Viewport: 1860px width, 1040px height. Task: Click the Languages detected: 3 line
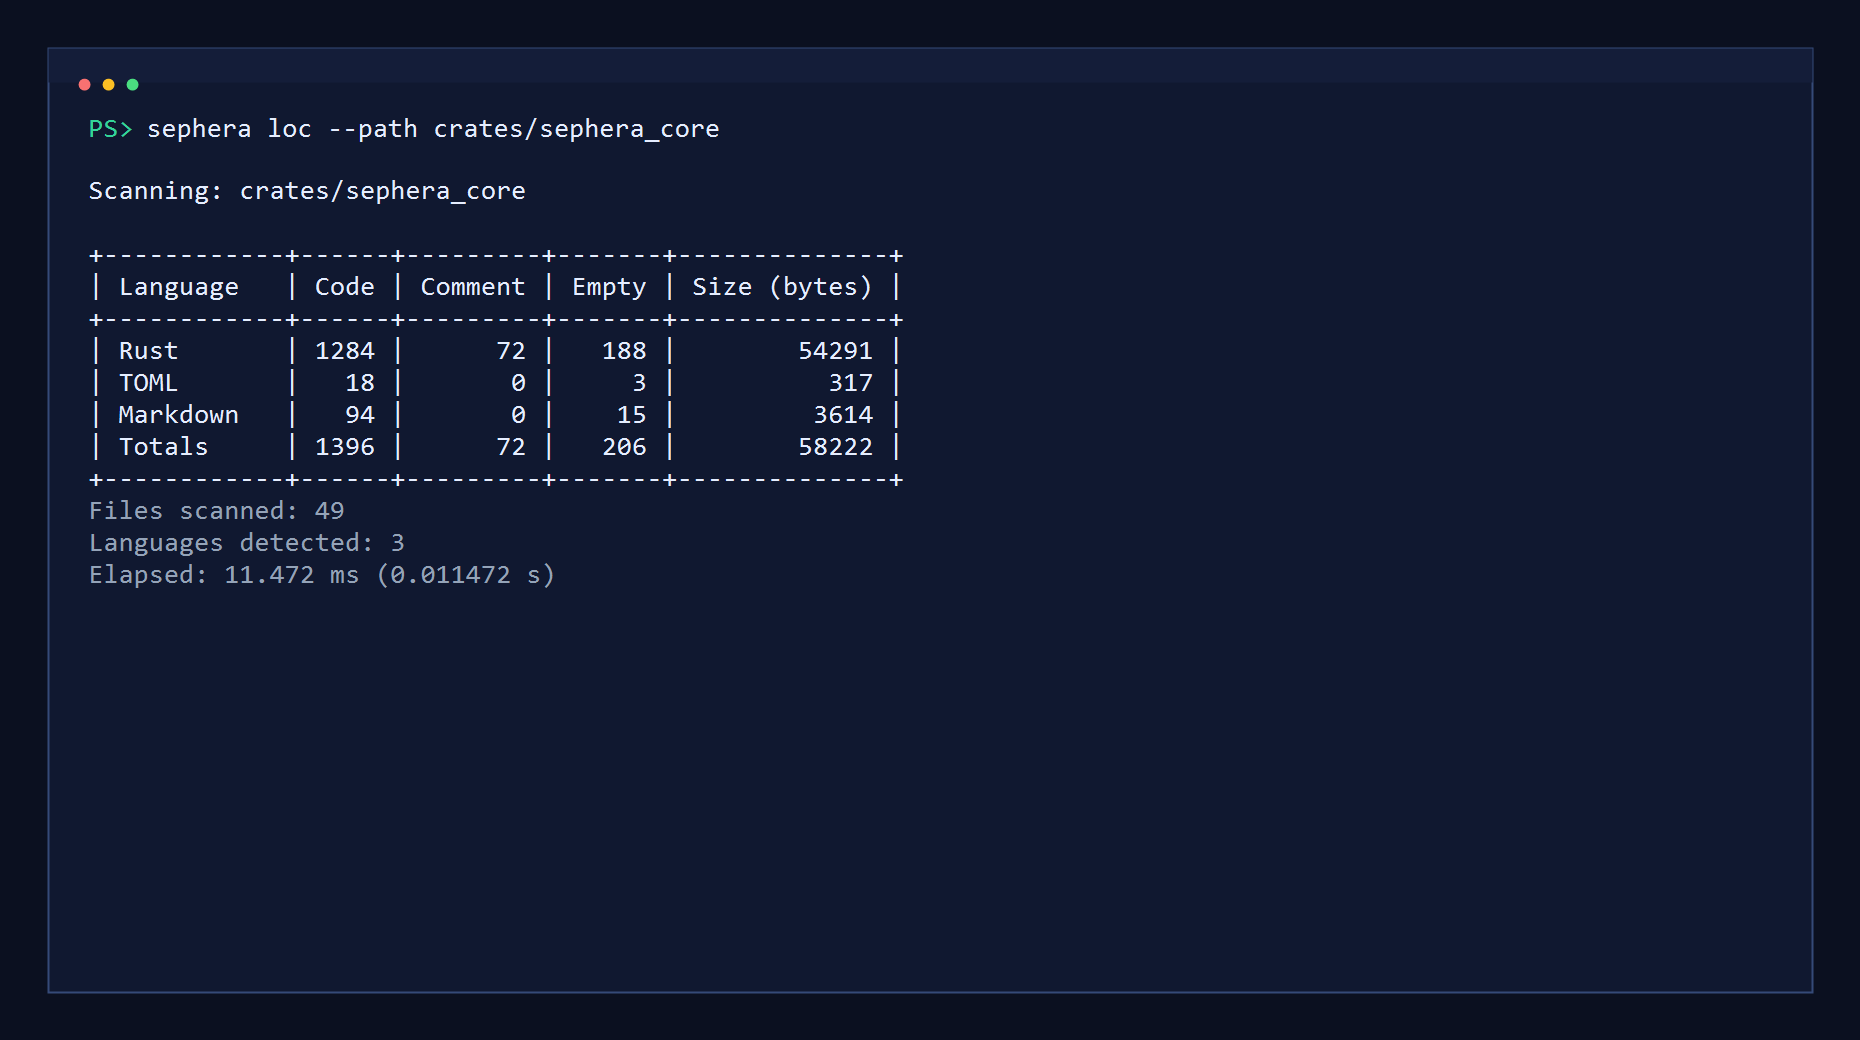tap(246, 542)
